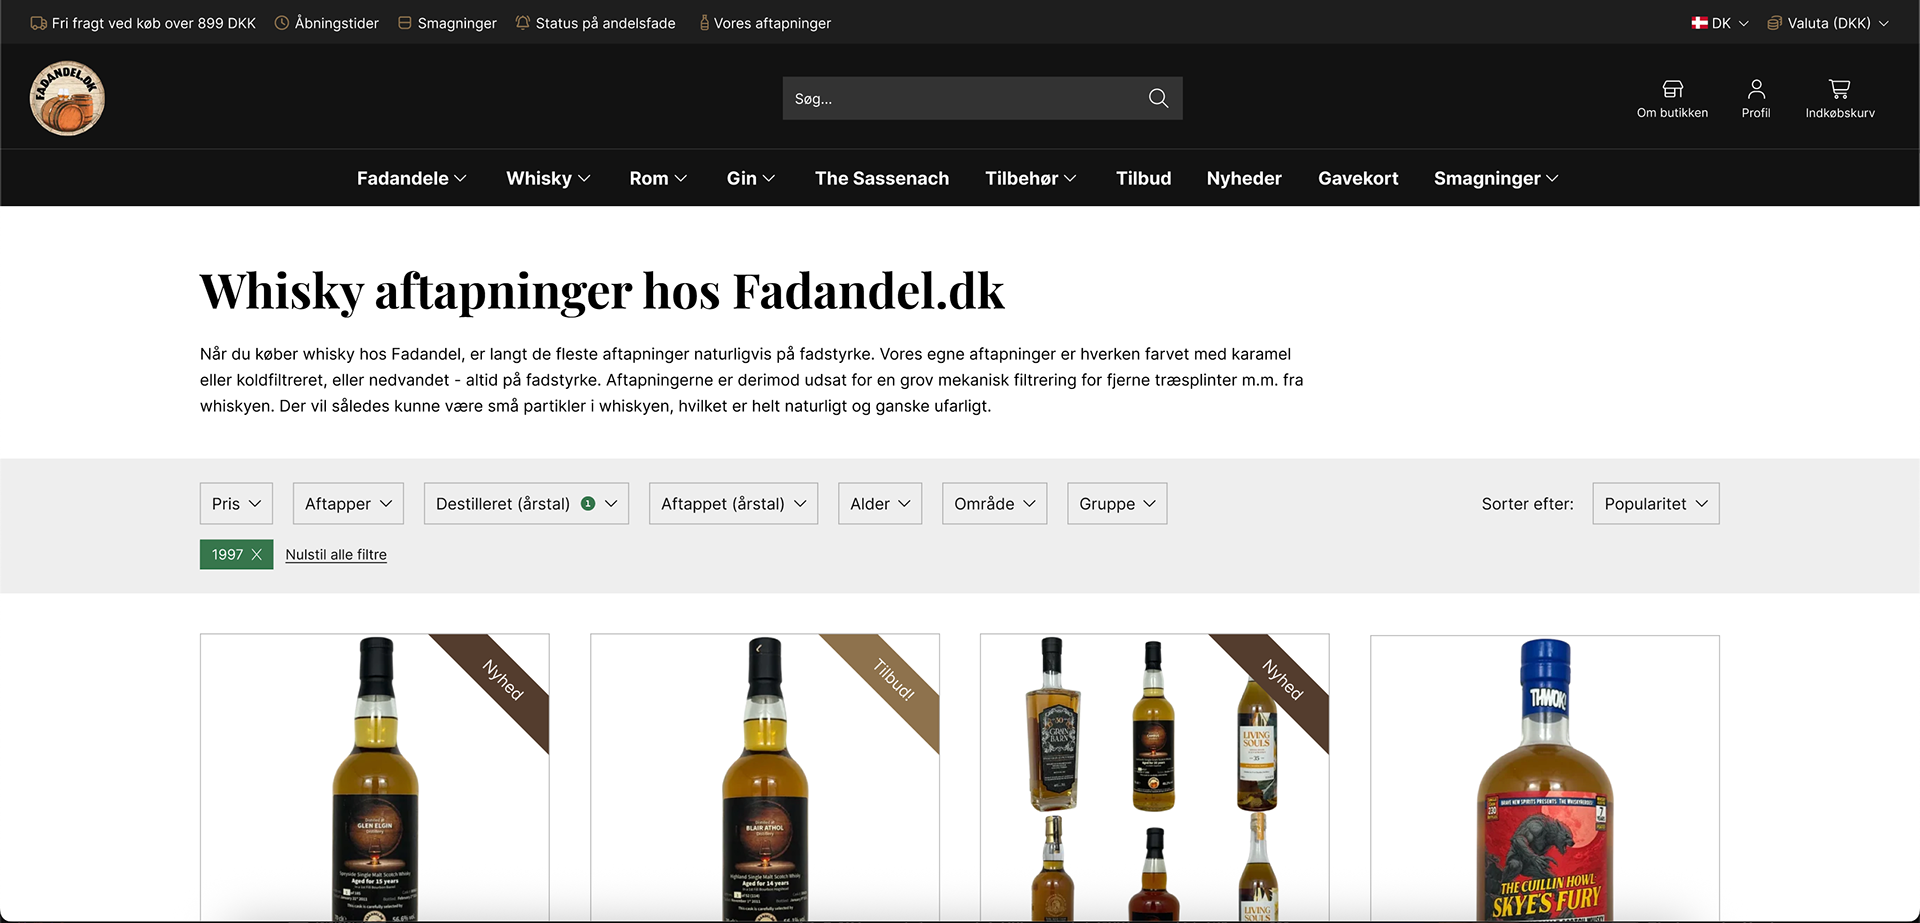Open the Valuta (DKK) currency dropdown
Viewport: 1920px width, 923px height.
1828,23
